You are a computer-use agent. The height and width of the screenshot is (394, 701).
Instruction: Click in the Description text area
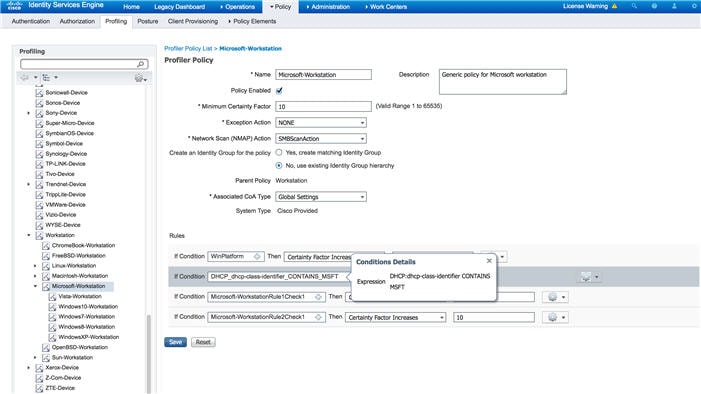(x=503, y=81)
